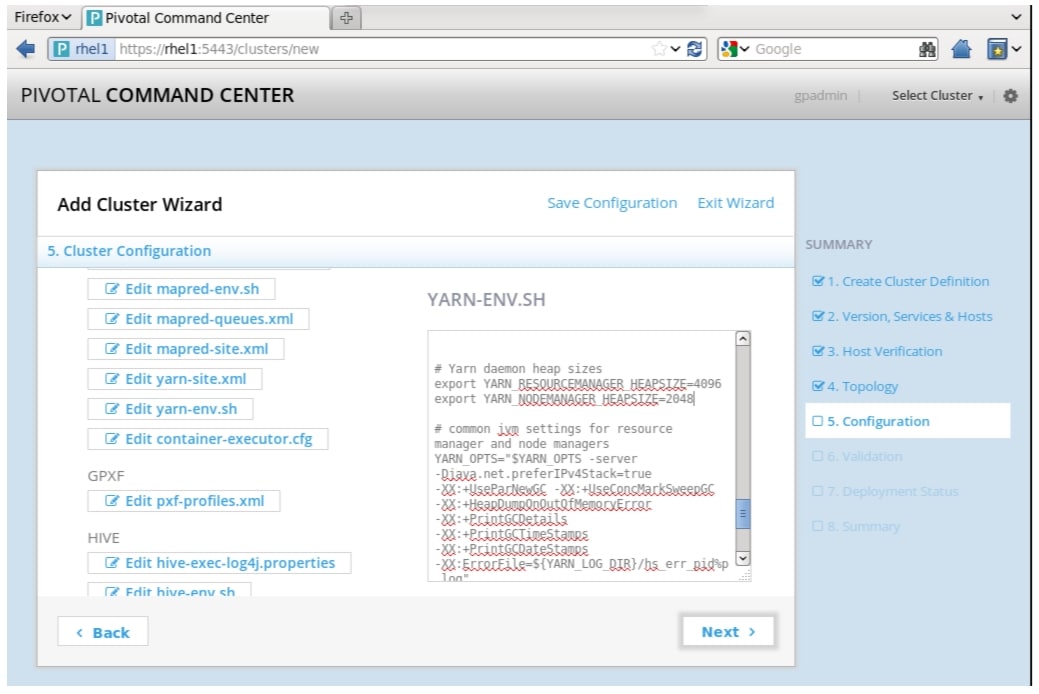This screenshot has width=1039, height=694.
Task: Open Edit yarn-env.sh
Action: [x=170, y=409]
